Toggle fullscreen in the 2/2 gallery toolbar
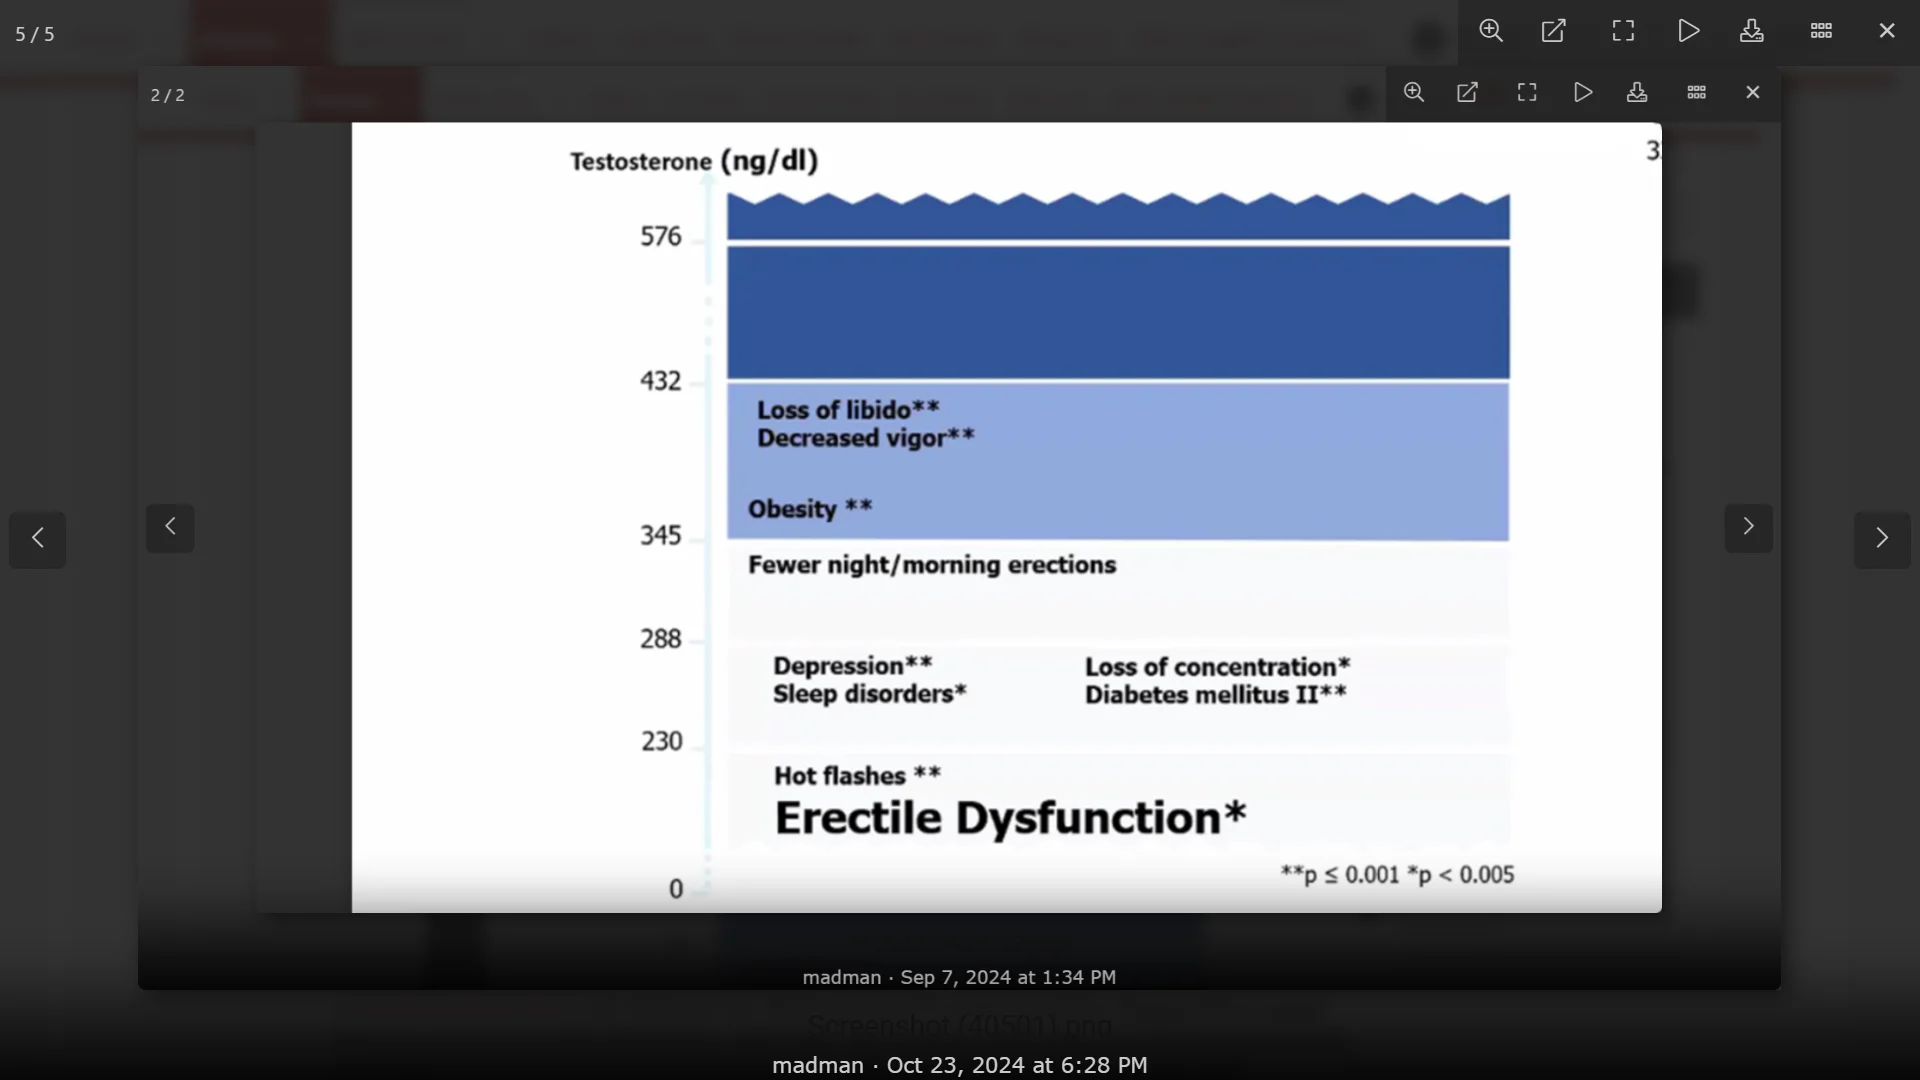 (1527, 93)
